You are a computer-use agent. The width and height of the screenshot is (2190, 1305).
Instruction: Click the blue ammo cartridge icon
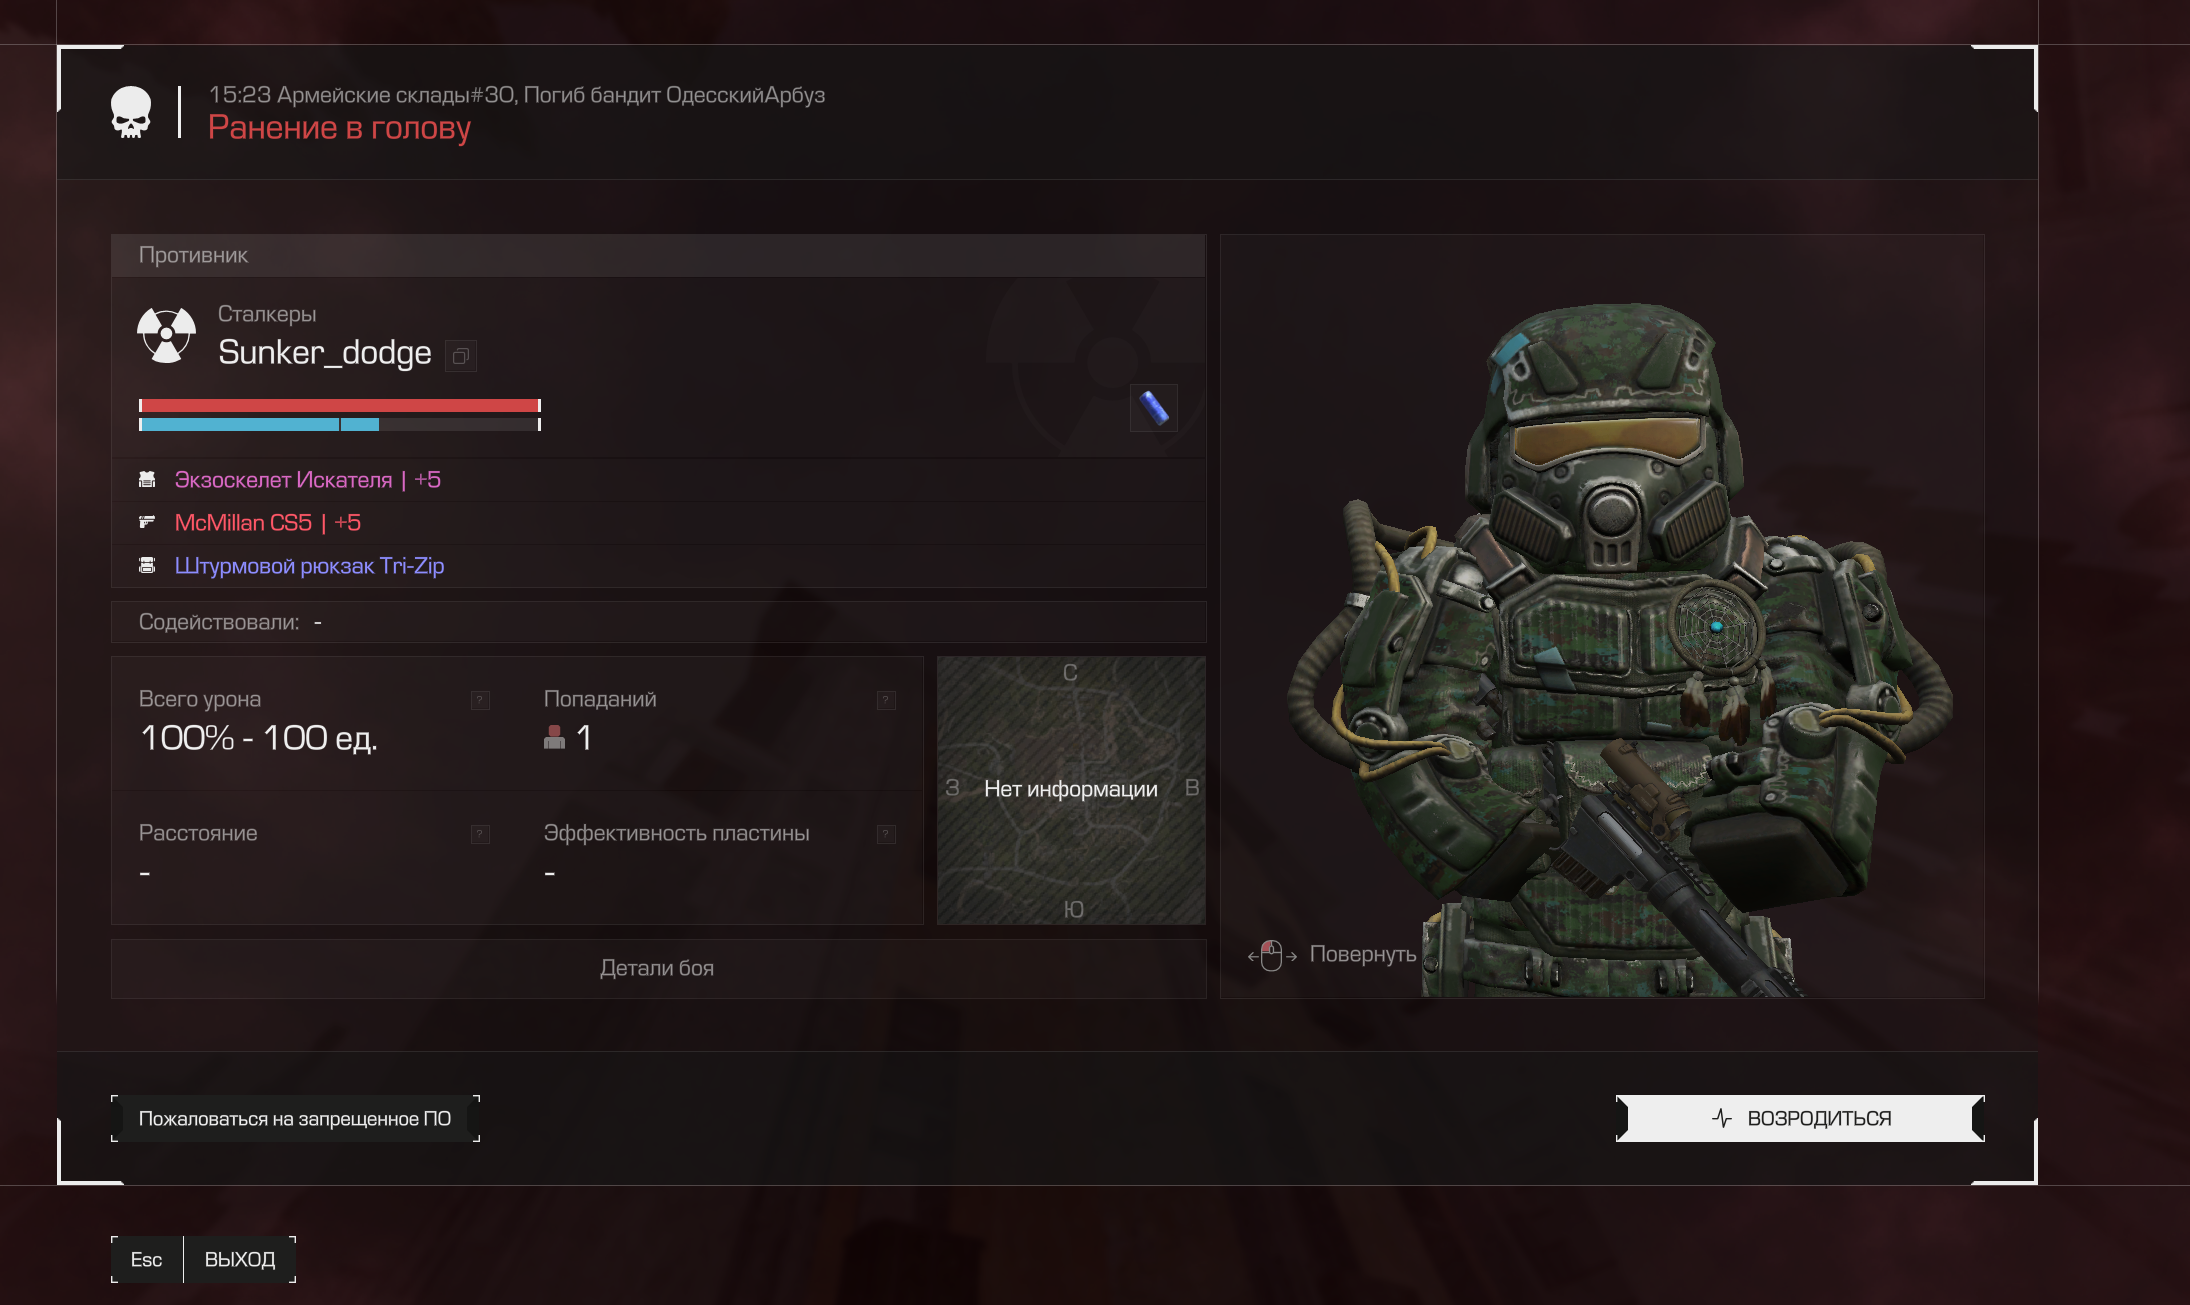1153,408
